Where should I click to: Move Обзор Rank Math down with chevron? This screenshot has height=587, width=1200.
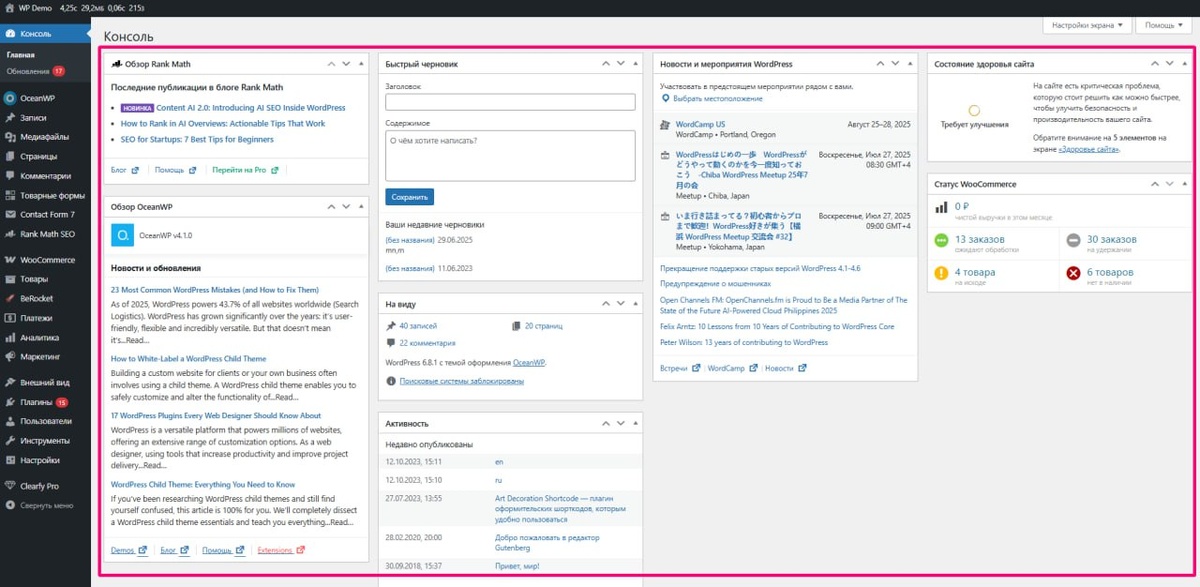coord(346,64)
